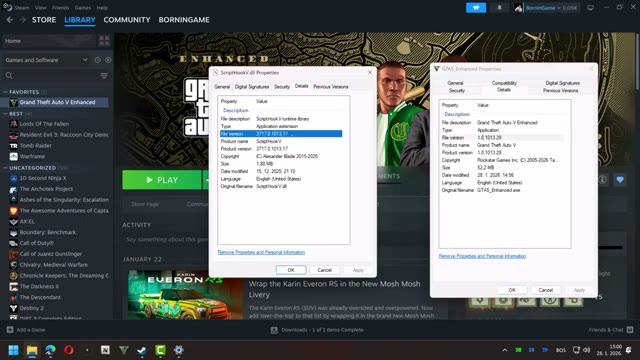
Task: Click the green PLAY button
Action: pyautogui.click(x=162, y=180)
